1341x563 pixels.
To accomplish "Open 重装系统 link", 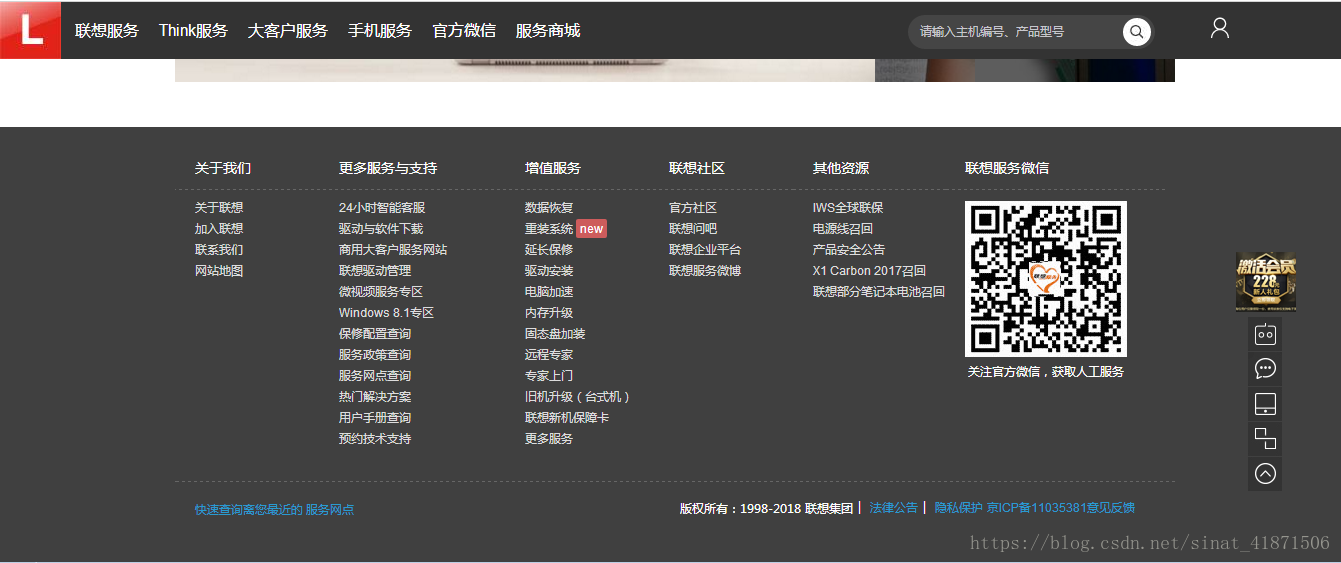I will pyautogui.click(x=549, y=229).
